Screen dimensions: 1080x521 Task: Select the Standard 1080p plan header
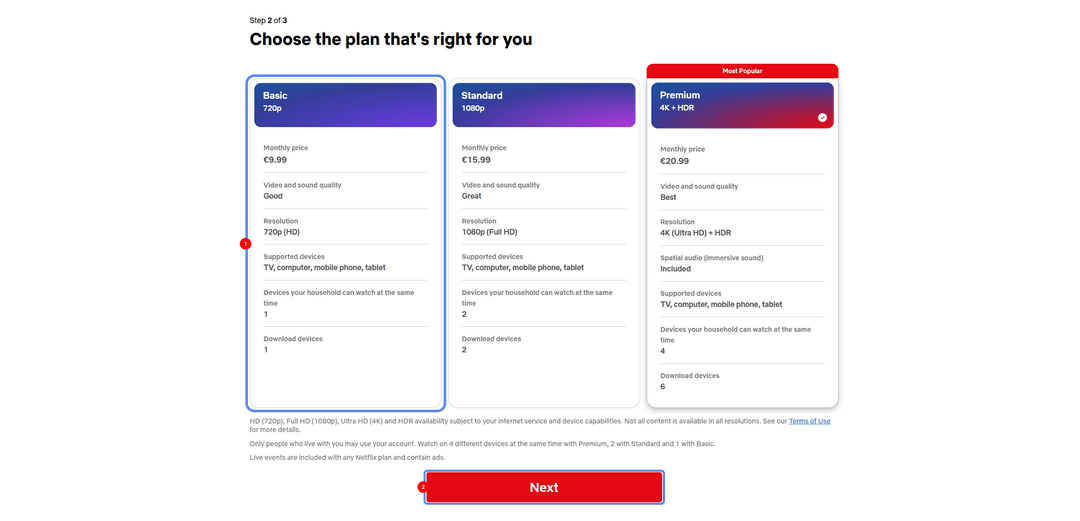coord(543,105)
